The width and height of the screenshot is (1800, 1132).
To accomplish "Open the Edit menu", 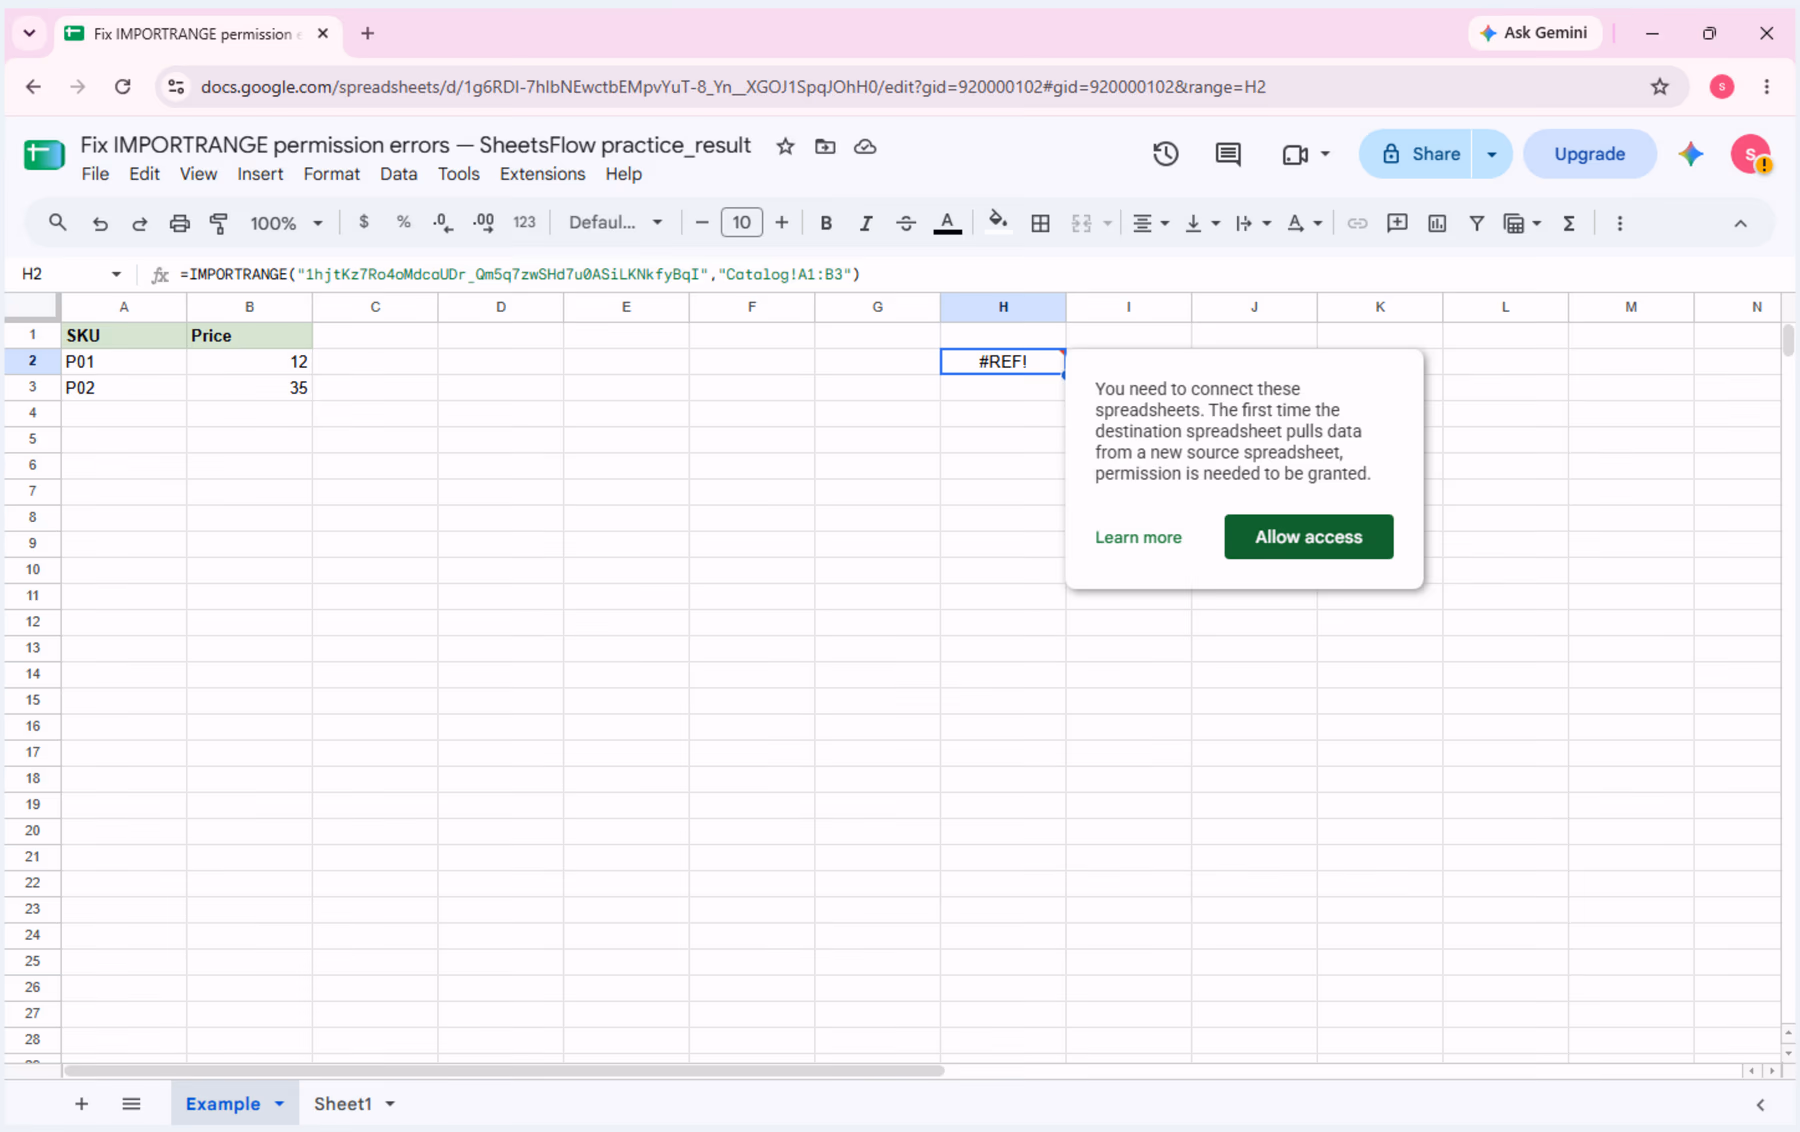I will pos(144,174).
